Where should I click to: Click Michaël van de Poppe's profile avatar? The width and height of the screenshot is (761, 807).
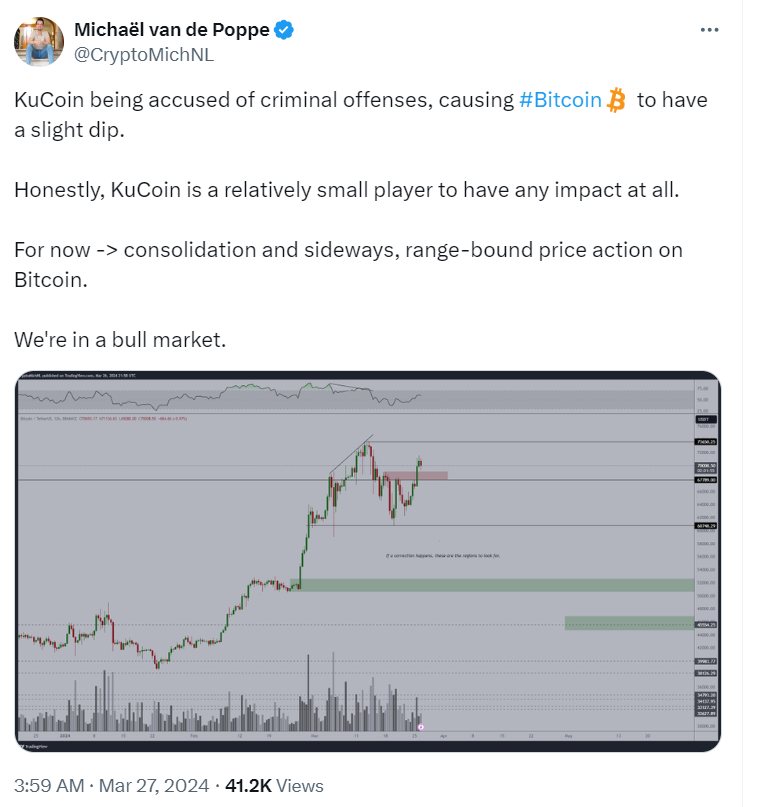pyautogui.click(x=39, y=42)
